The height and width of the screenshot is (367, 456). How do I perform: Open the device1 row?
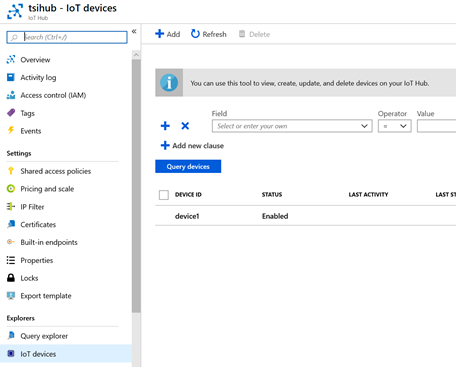tap(305, 216)
